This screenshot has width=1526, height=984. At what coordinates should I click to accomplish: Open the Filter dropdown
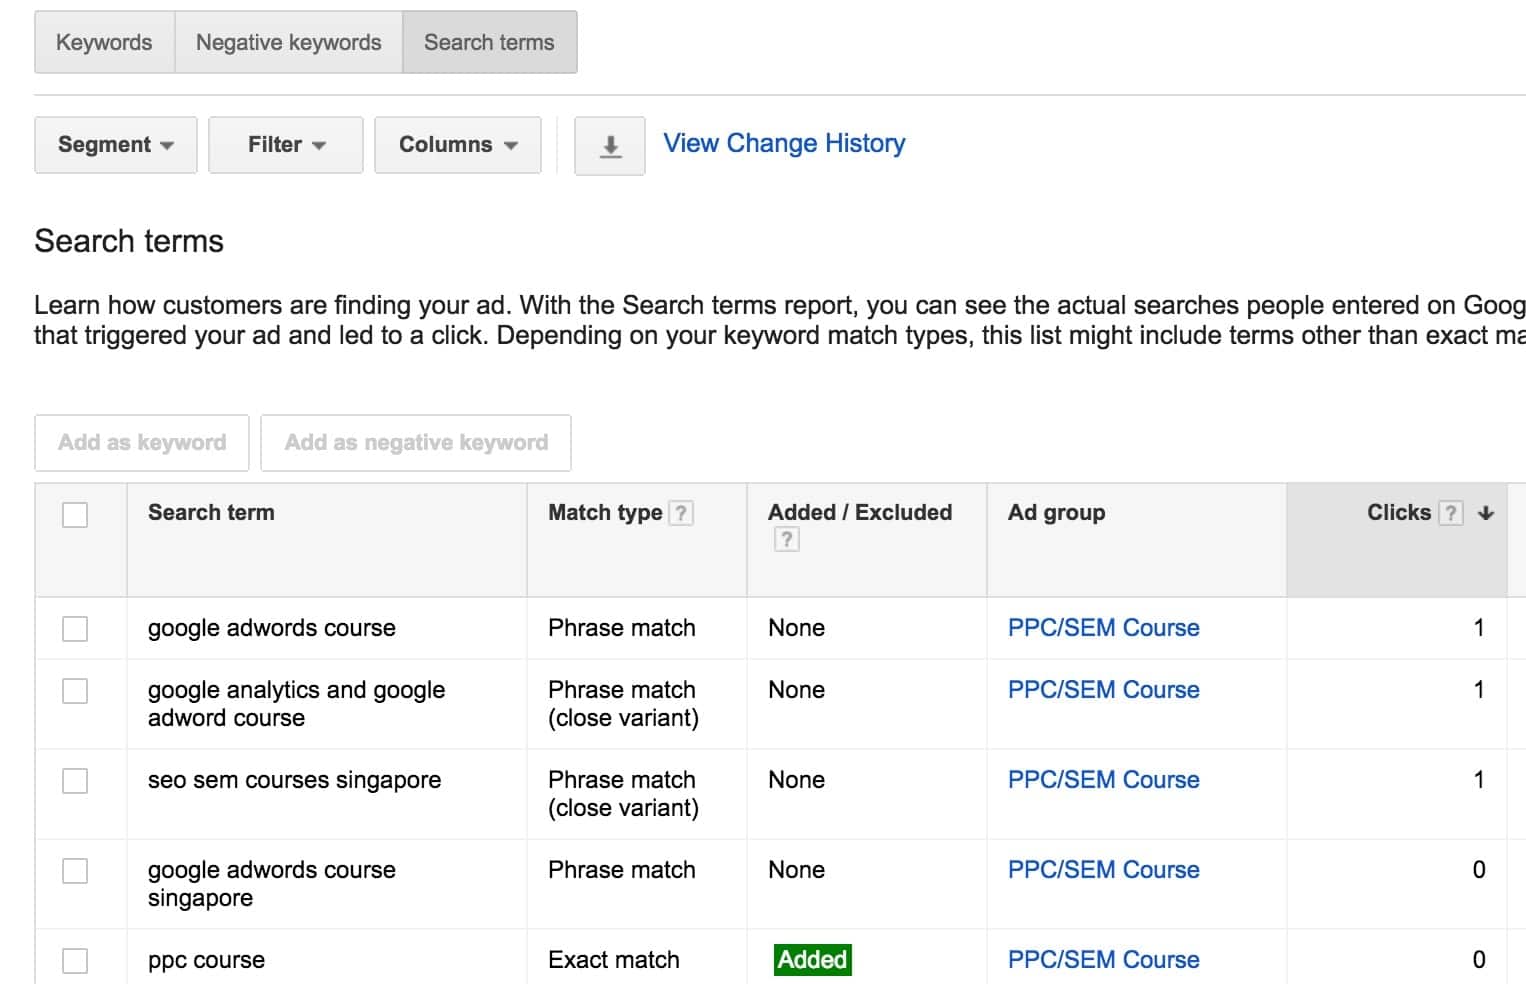point(286,145)
